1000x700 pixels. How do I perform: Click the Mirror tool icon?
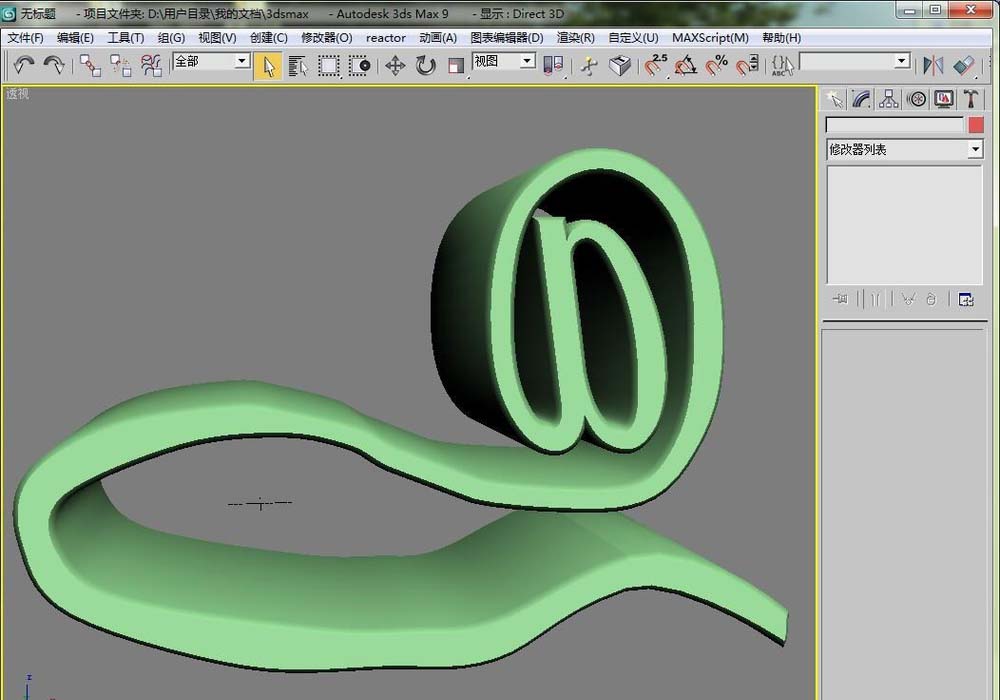pyautogui.click(x=933, y=65)
